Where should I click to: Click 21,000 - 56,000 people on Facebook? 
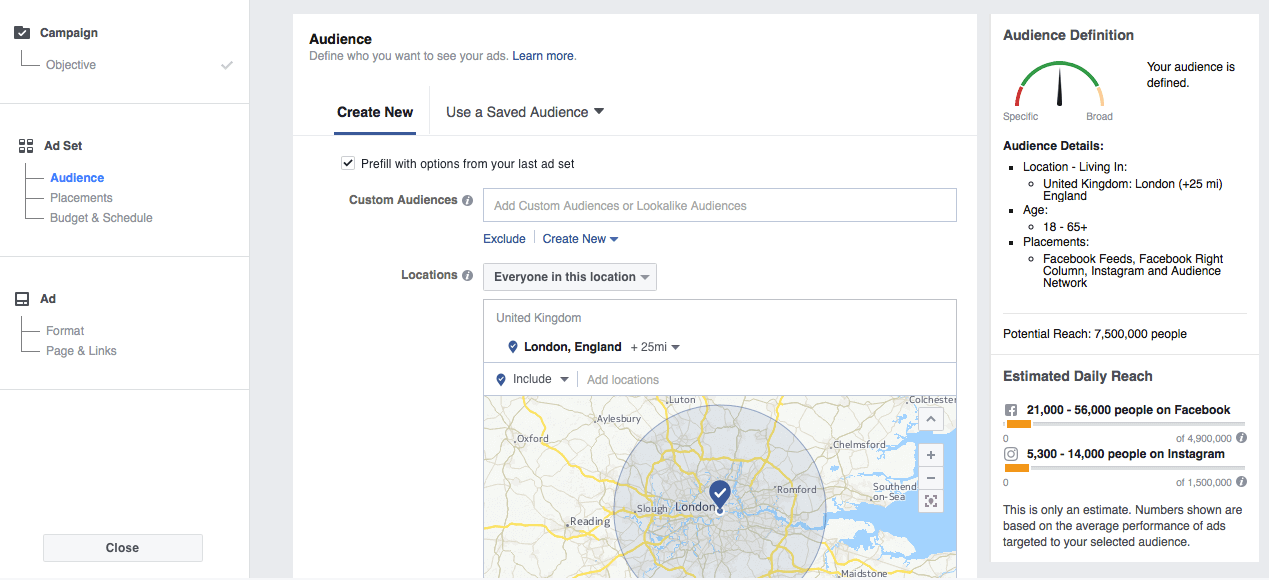click(1128, 410)
